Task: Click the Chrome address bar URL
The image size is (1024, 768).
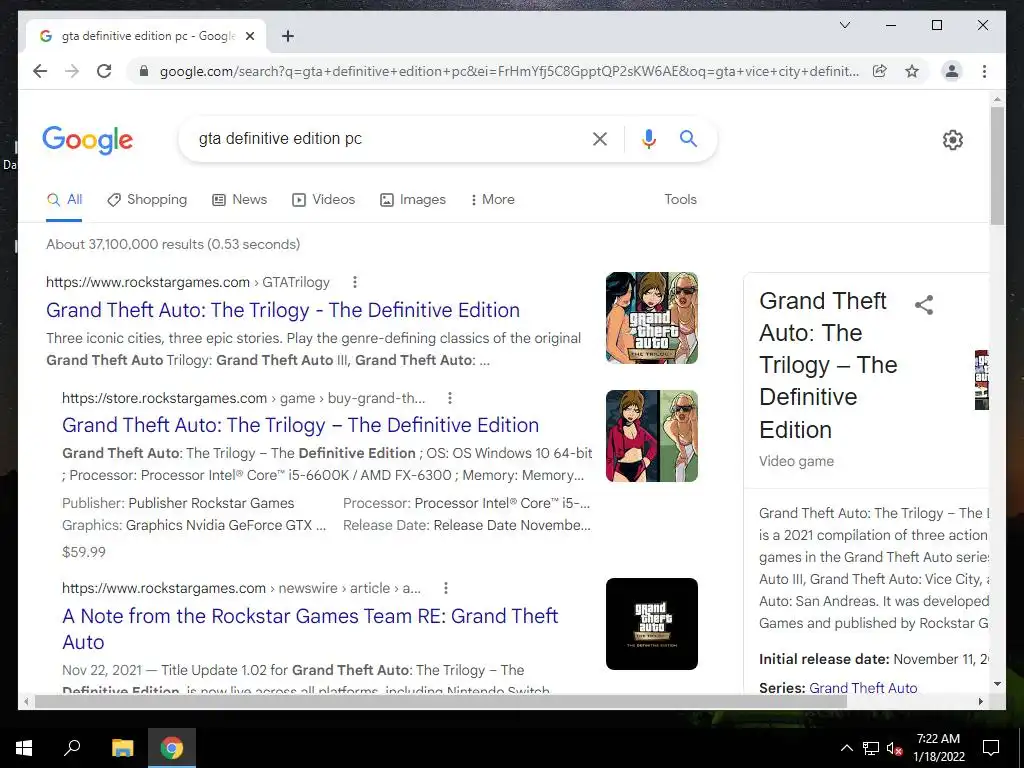Action: click(x=509, y=71)
